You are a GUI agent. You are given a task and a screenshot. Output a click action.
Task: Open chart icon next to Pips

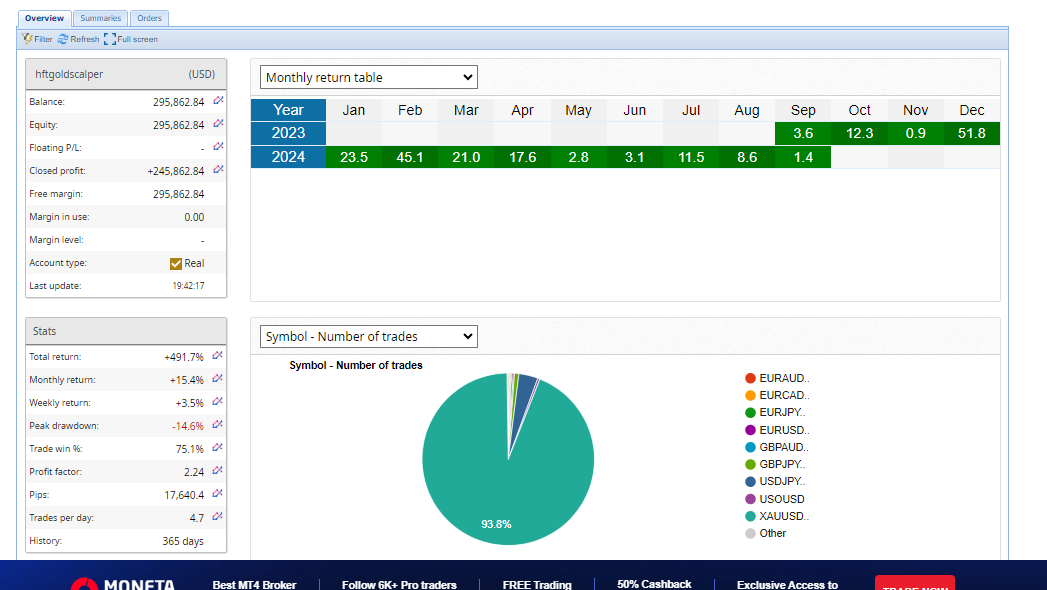[x=218, y=494]
